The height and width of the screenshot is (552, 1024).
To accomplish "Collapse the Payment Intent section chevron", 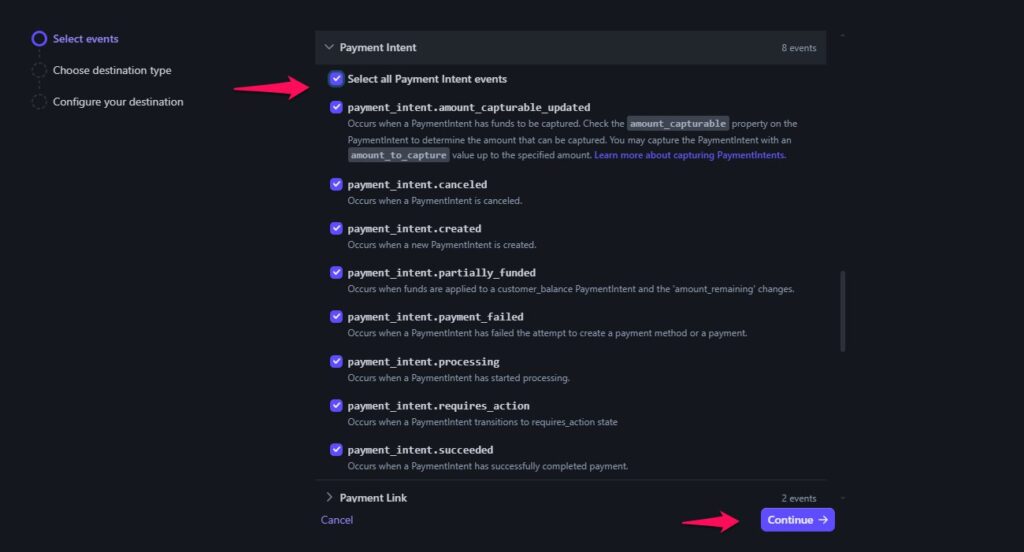I will (329, 47).
